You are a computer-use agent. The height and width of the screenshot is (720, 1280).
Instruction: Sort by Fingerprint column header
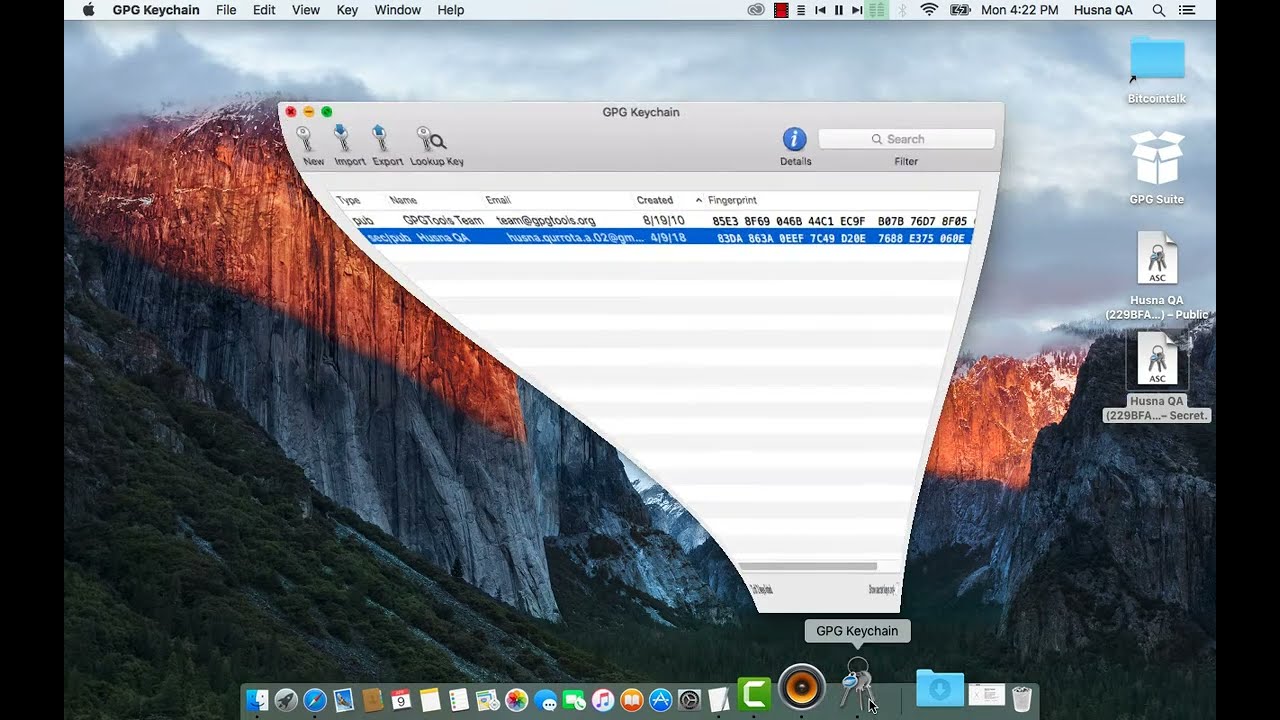pyautogui.click(x=732, y=200)
